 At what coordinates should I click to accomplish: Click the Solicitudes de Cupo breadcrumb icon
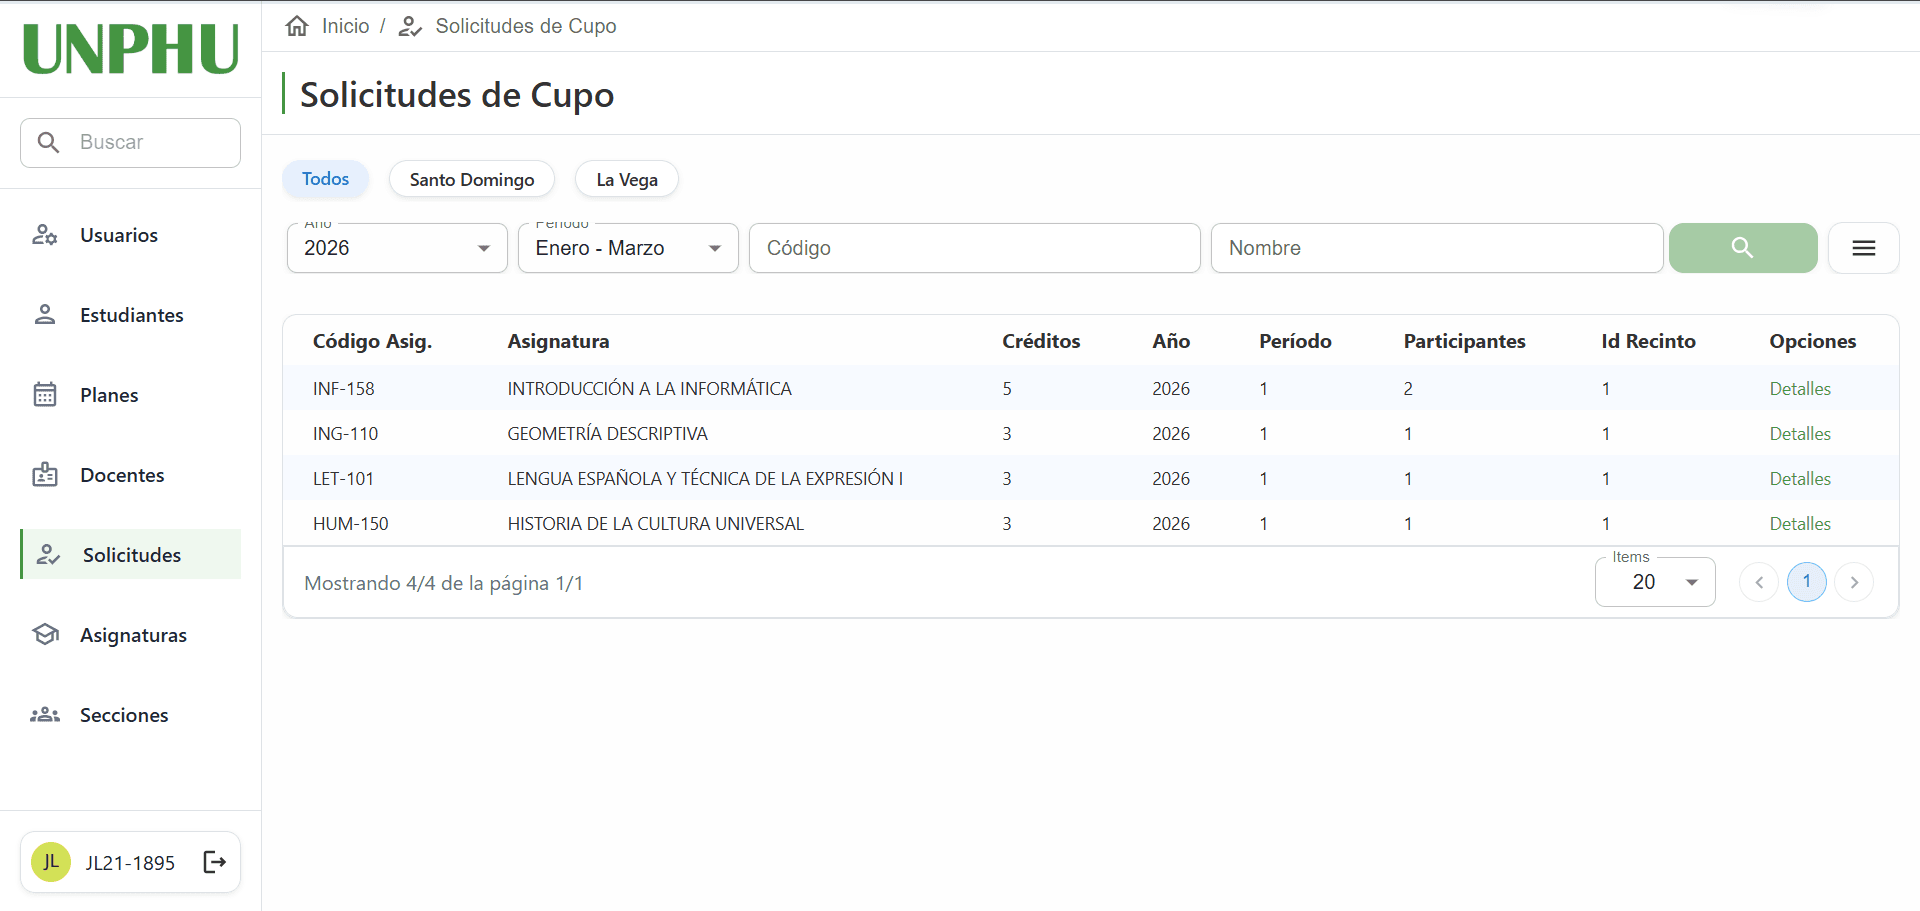point(410,26)
